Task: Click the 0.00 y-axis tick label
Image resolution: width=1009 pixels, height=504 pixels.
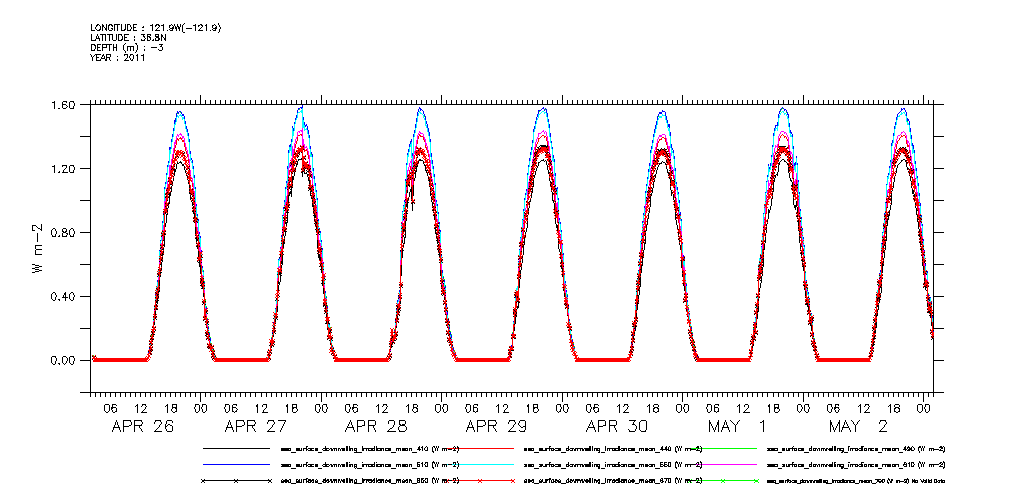Action: (x=64, y=360)
